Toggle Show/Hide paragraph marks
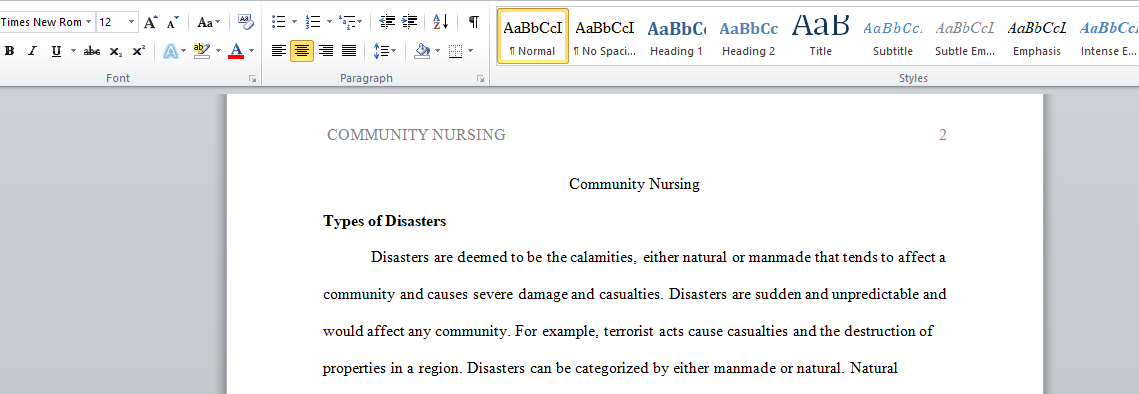Viewport: 1139px width, 394px height. 474,22
